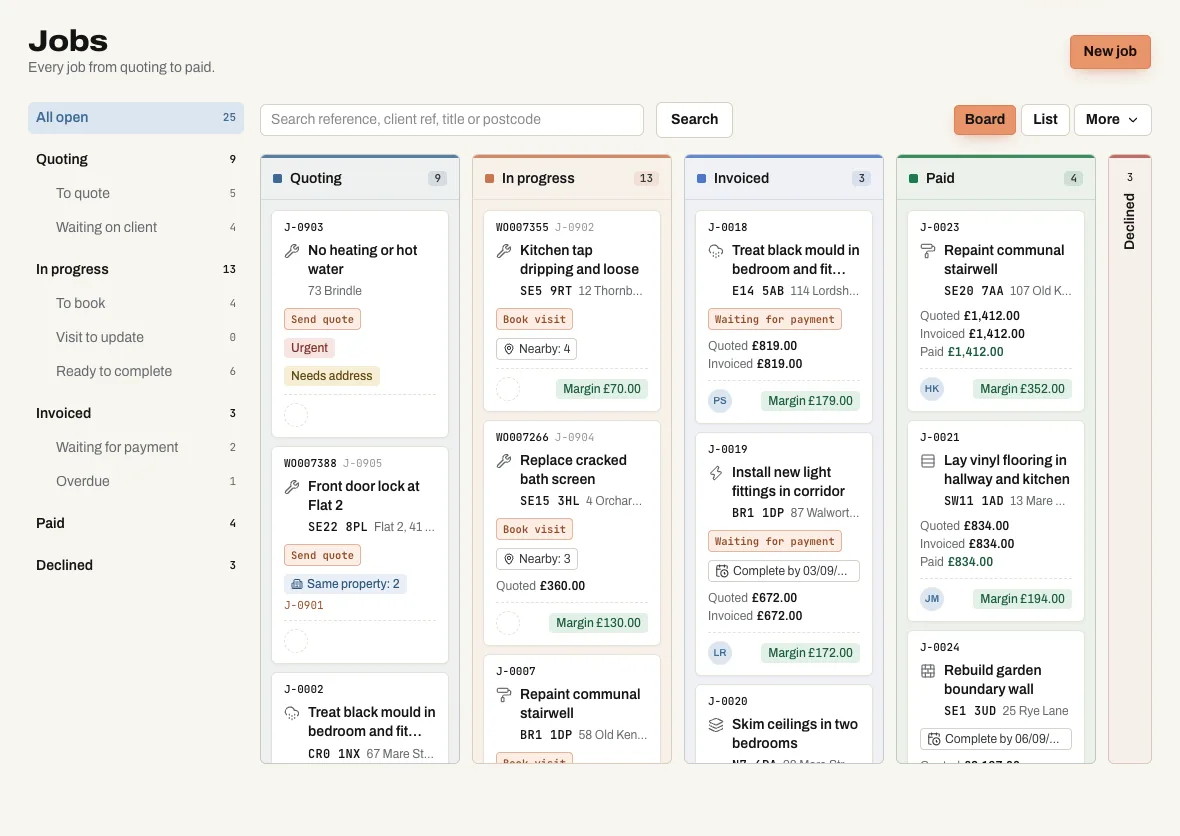The height and width of the screenshot is (836, 1180).
Task: Click Needs address tag on J-0903
Action: [x=331, y=375]
